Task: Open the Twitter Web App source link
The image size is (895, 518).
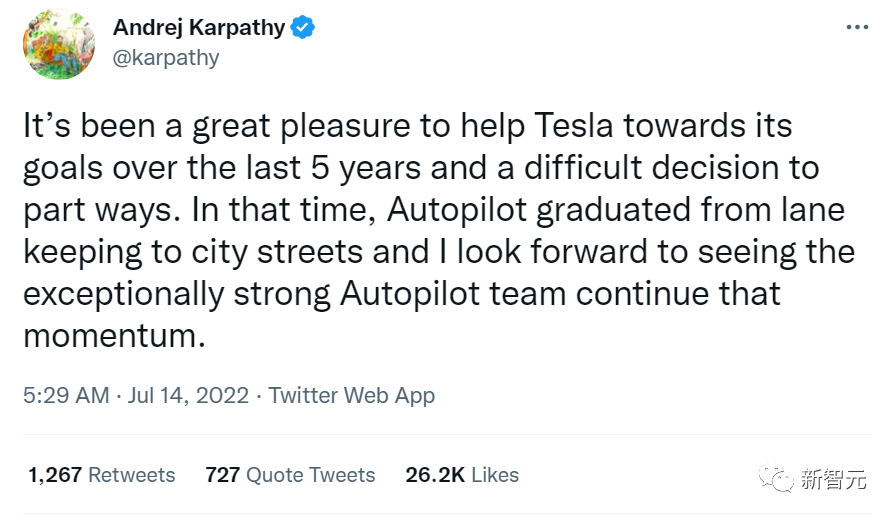Action: click(352, 395)
